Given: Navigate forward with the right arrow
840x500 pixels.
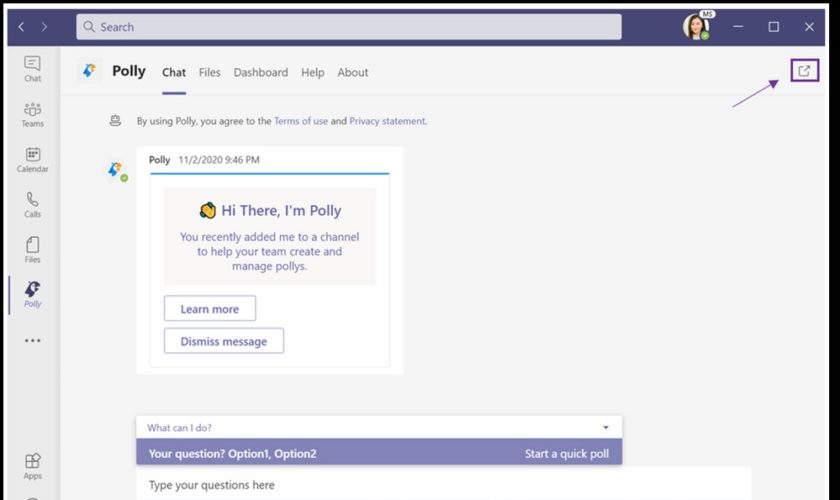Looking at the screenshot, I should [x=44, y=27].
